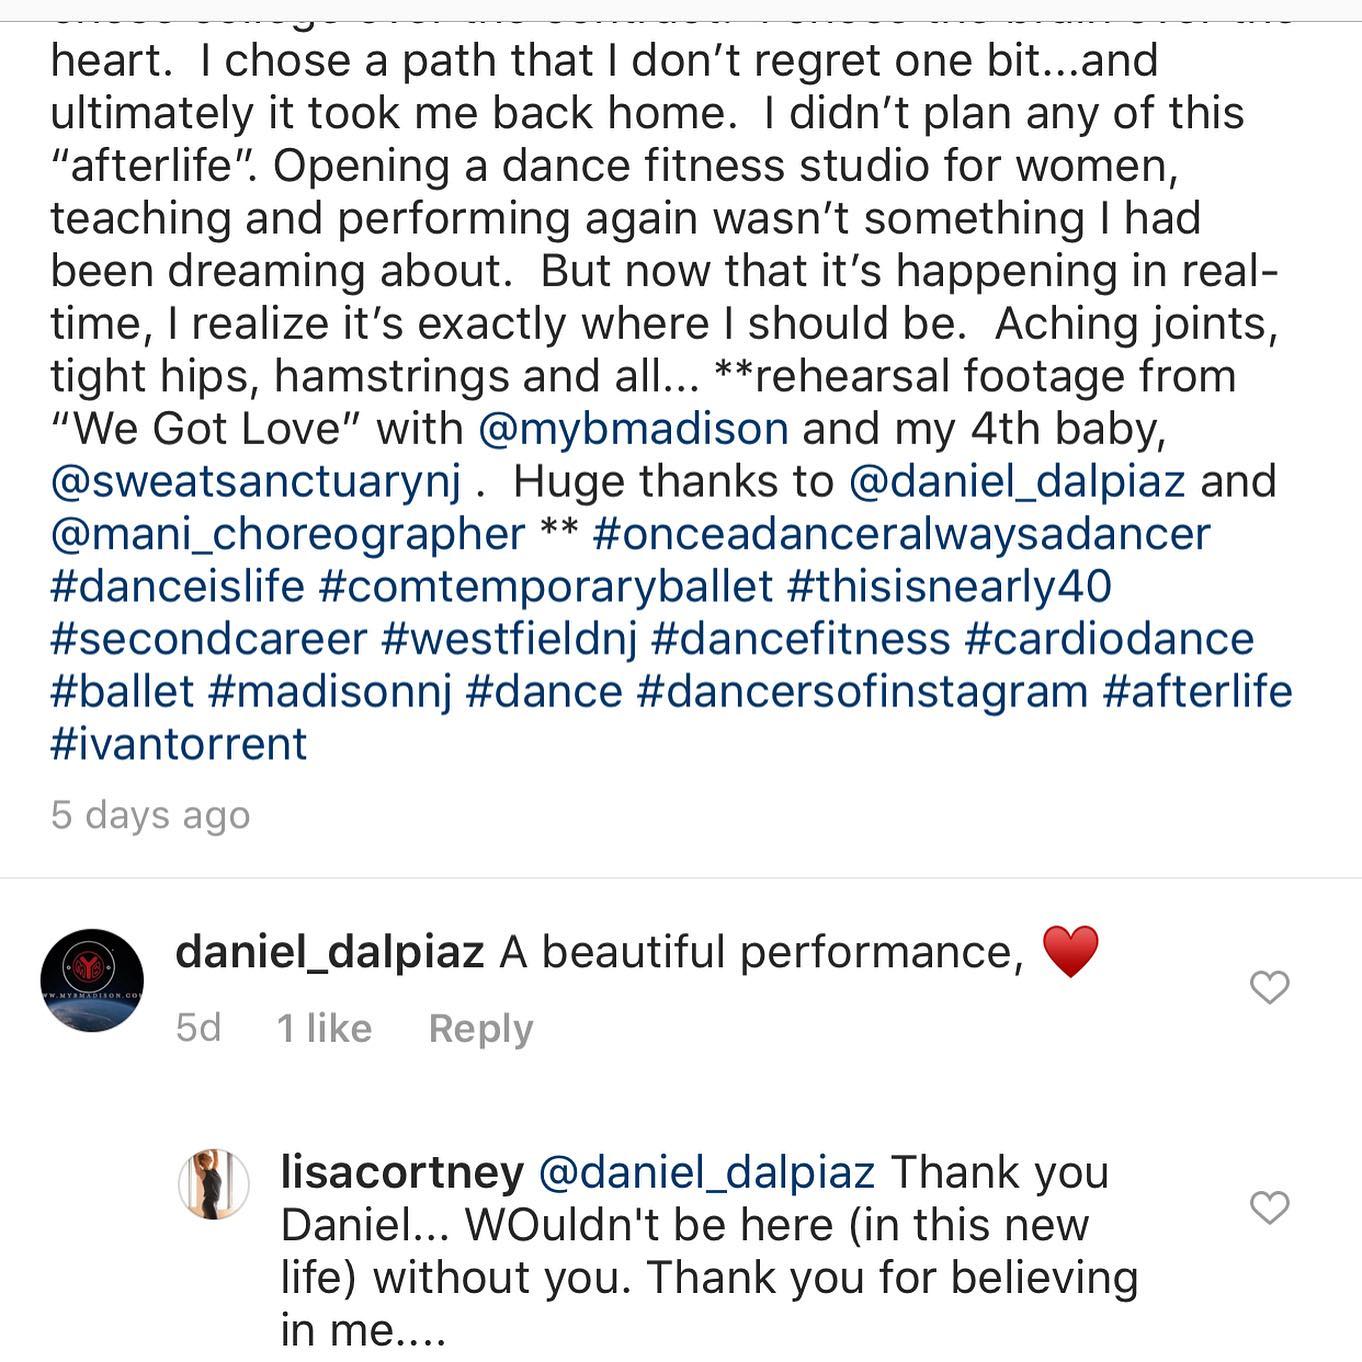Open daniel_dalpiaz's profile picture
The height and width of the screenshot is (1362, 1362).
pos(92,980)
